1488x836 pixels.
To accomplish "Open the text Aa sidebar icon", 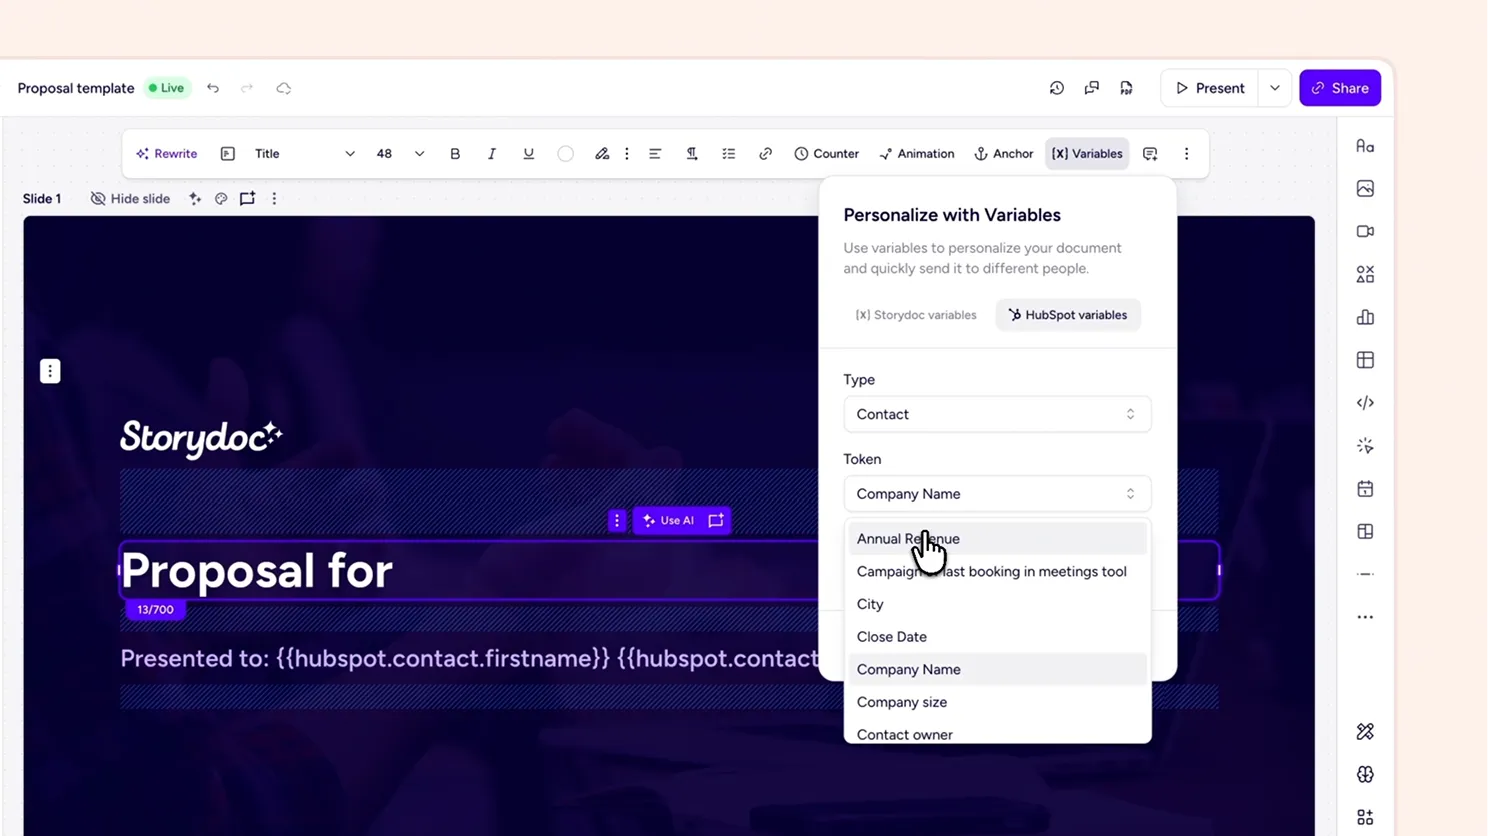I will click(x=1365, y=146).
